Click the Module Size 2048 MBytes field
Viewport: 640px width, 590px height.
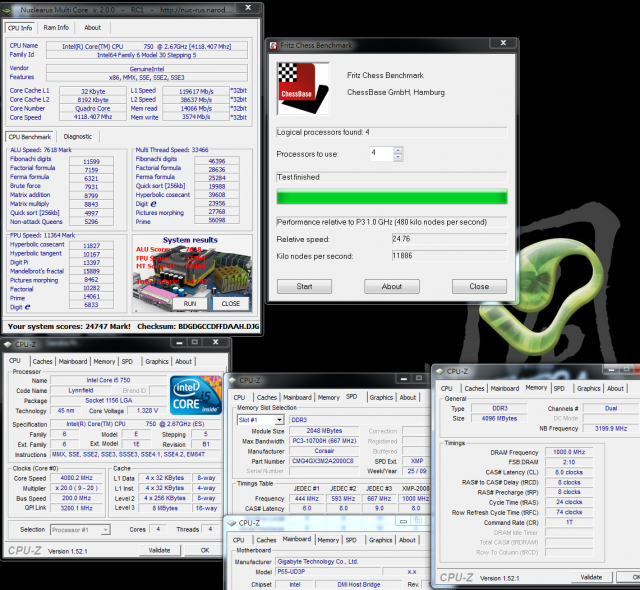tap(324, 430)
